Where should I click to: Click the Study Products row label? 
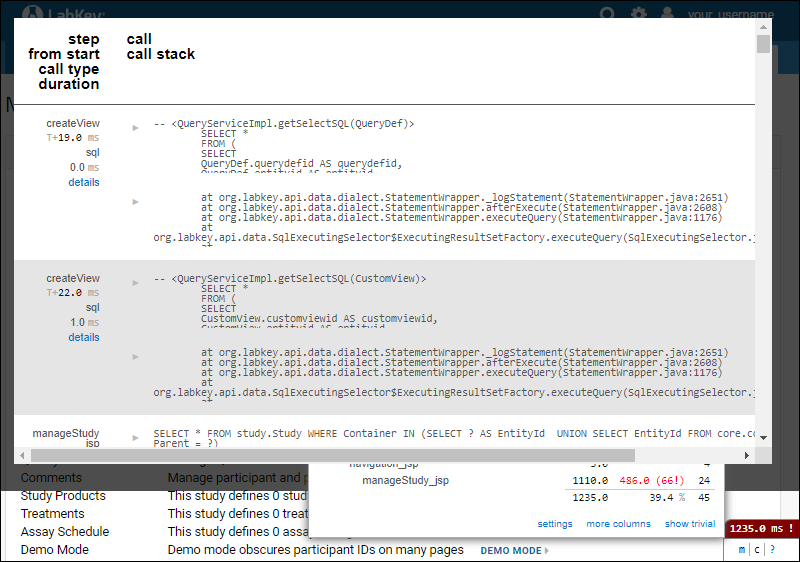tap(63, 496)
